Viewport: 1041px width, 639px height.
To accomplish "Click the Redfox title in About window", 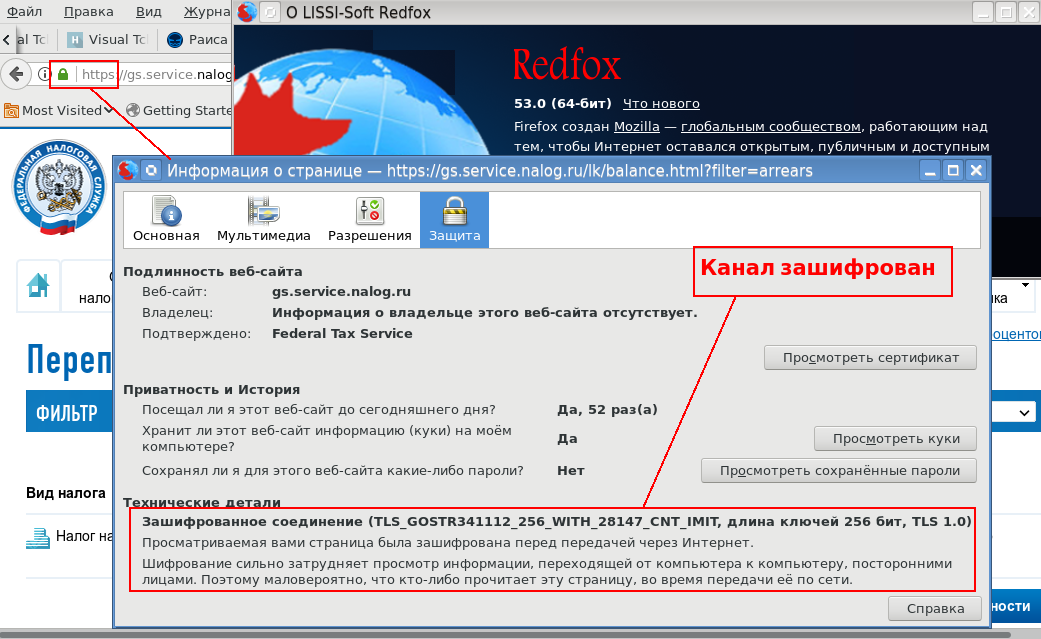I will [x=566, y=64].
